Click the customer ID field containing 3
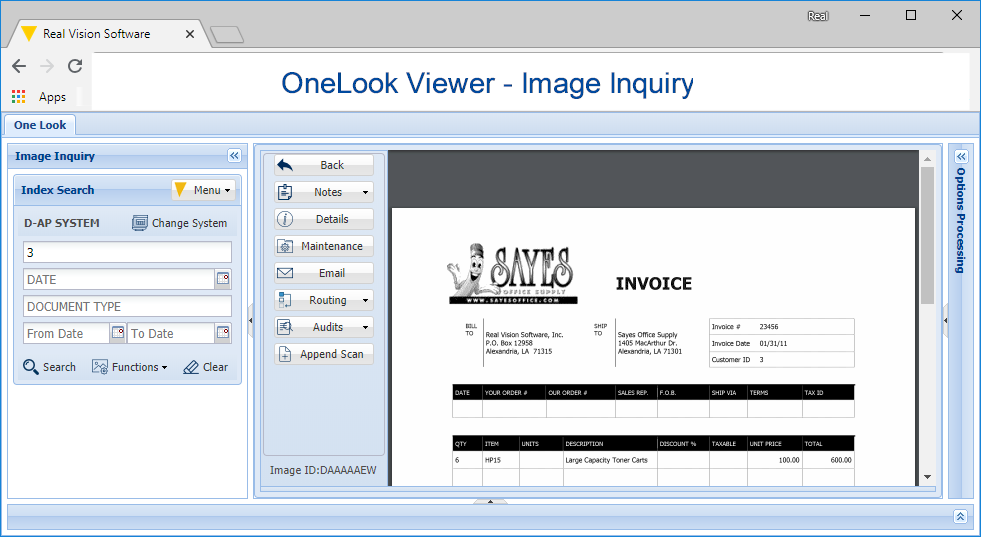This screenshot has width=981, height=537. click(127, 252)
